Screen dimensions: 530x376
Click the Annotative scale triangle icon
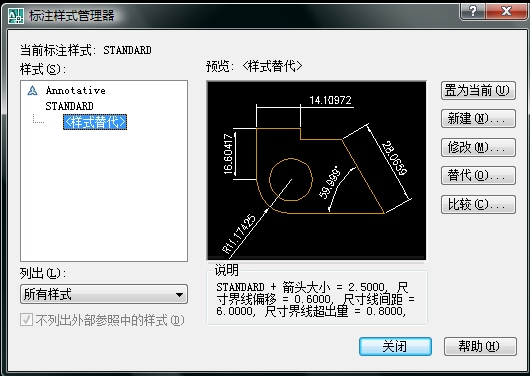tap(32, 91)
